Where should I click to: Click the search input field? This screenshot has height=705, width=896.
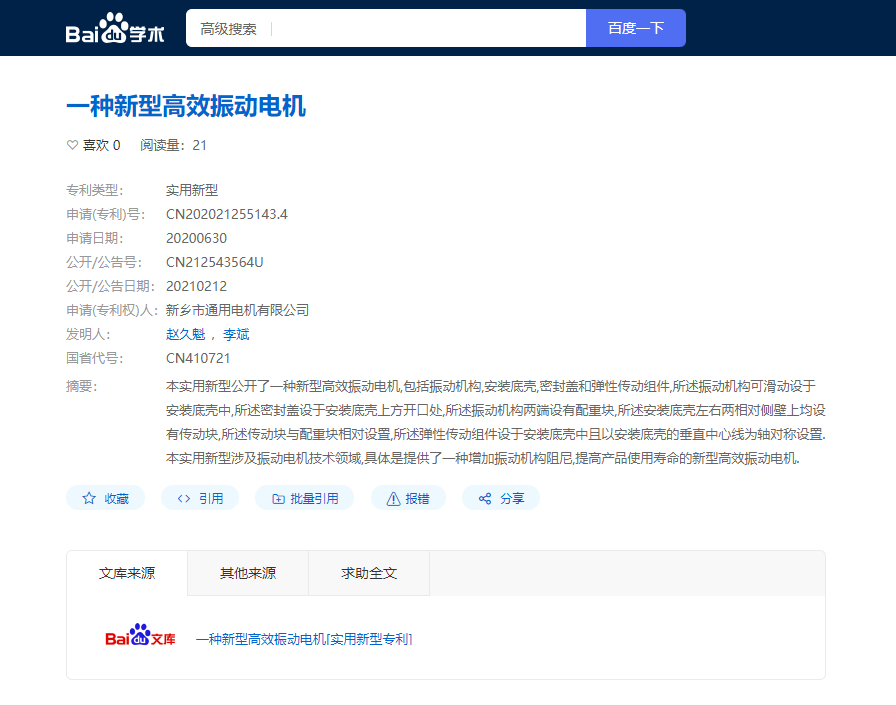(429, 28)
